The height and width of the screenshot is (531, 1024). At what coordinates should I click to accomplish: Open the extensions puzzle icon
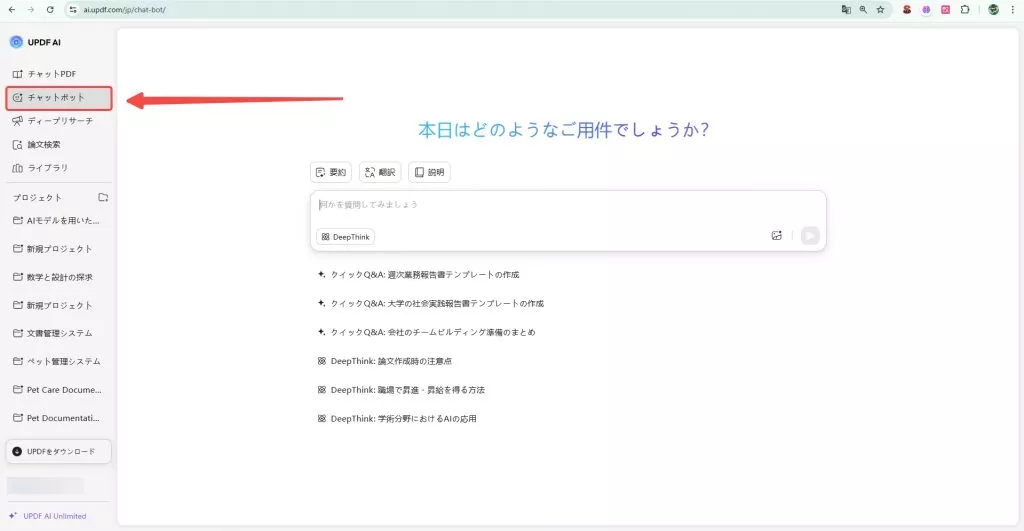click(x=965, y=10)
